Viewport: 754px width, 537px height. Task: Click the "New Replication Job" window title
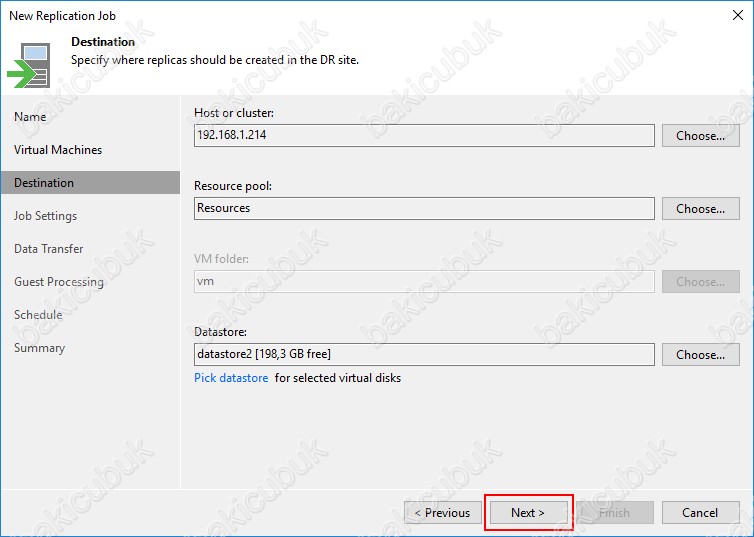coord(63,15)
